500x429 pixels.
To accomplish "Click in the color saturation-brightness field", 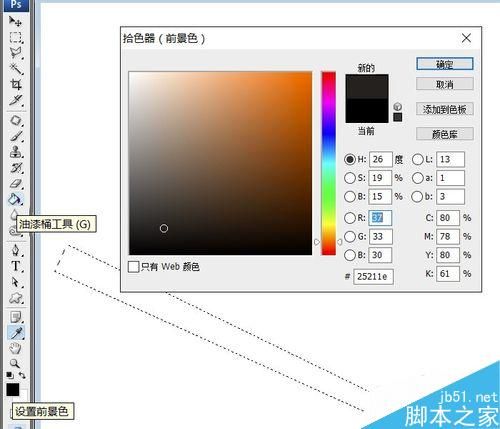I will click(220, 163).
